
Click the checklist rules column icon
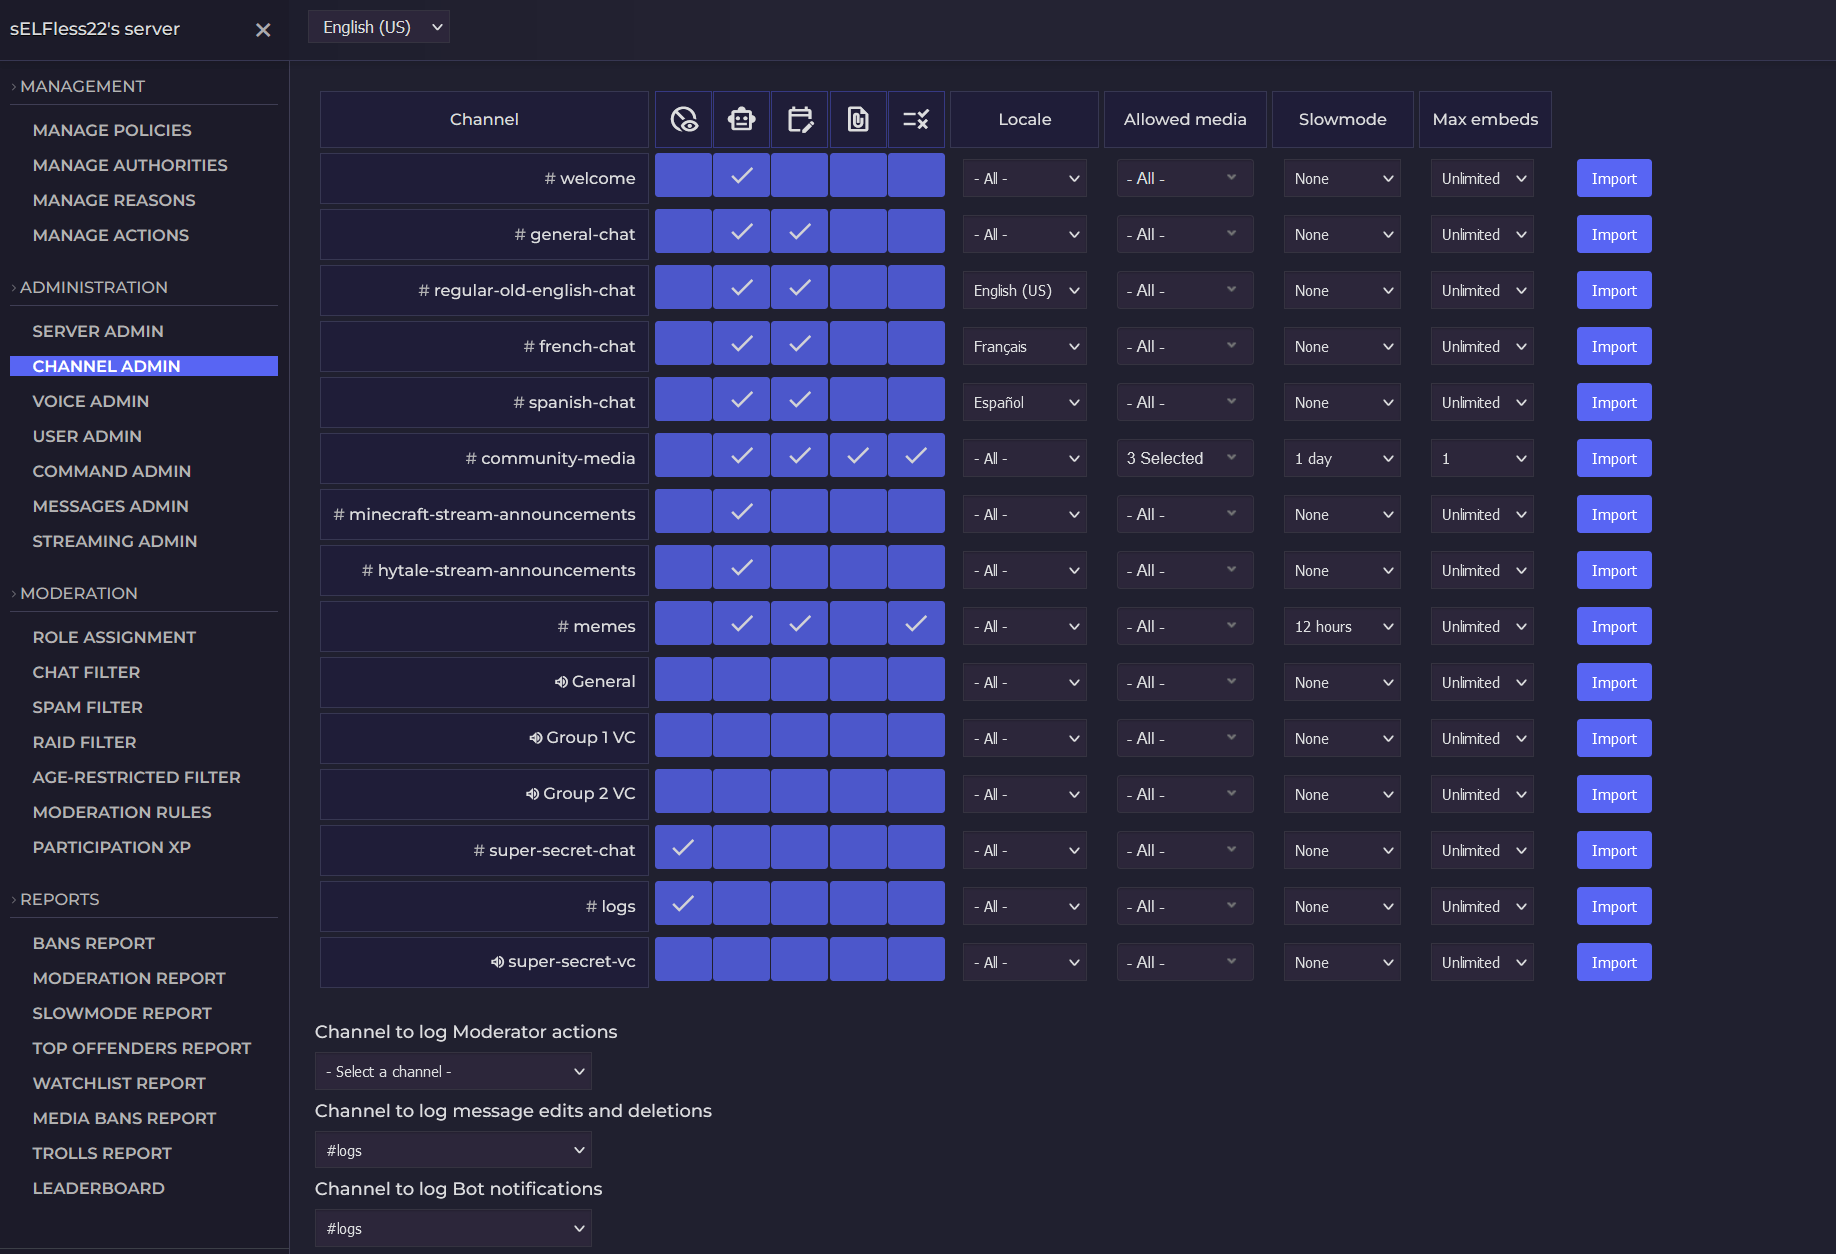(x=916, y=120)
